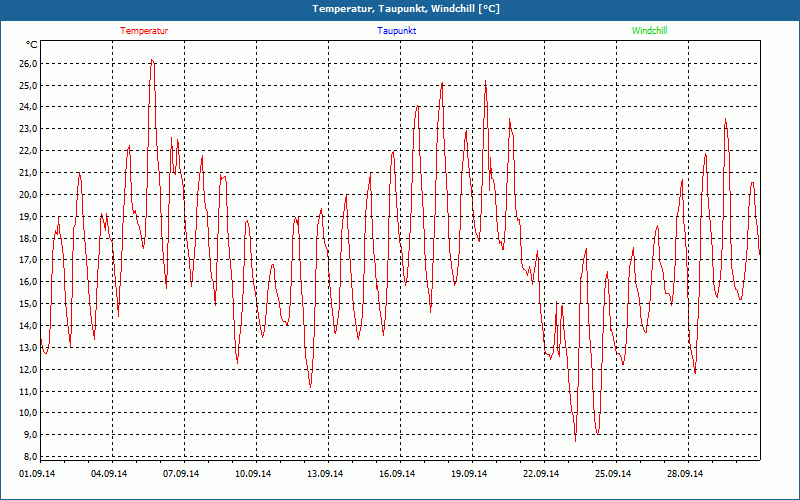This screenshot has width=800, height=500.
Task: Click the 9,0 y-axis label
Action: pos(30,435)
